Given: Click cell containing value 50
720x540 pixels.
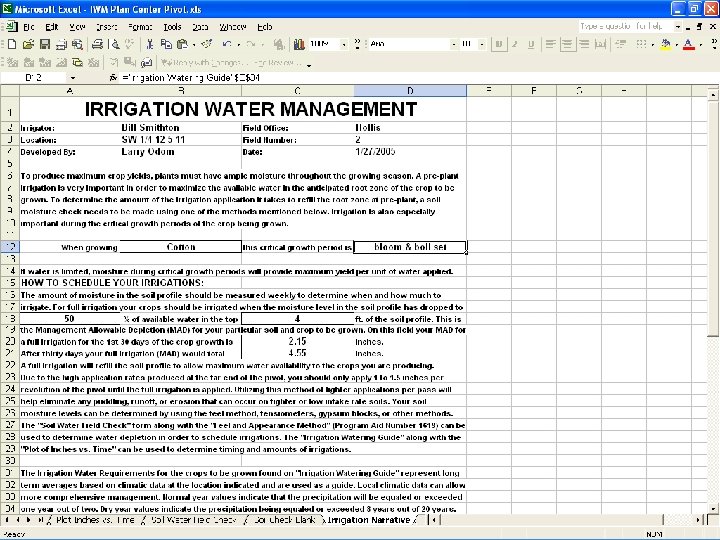Looking at the screenshot, I should click(x=70, y=319).
